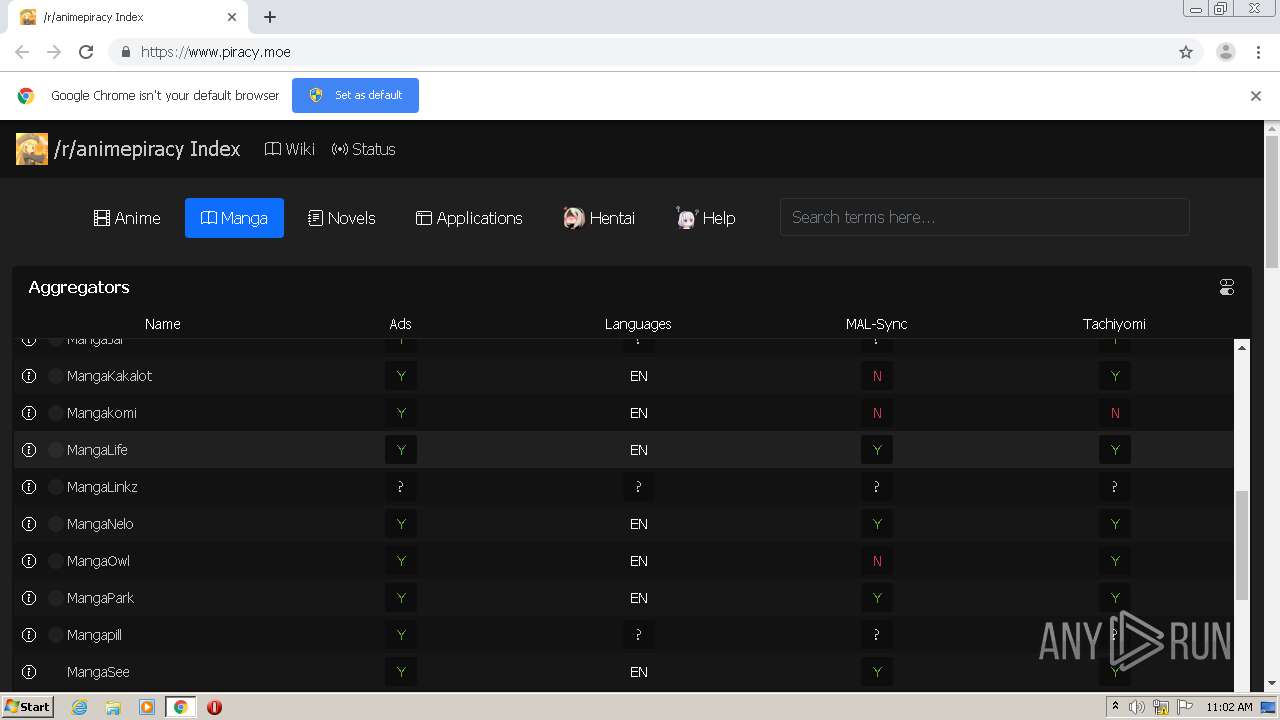
Task: Open info icon for MangaNelo row
Action: coord(29,524)
